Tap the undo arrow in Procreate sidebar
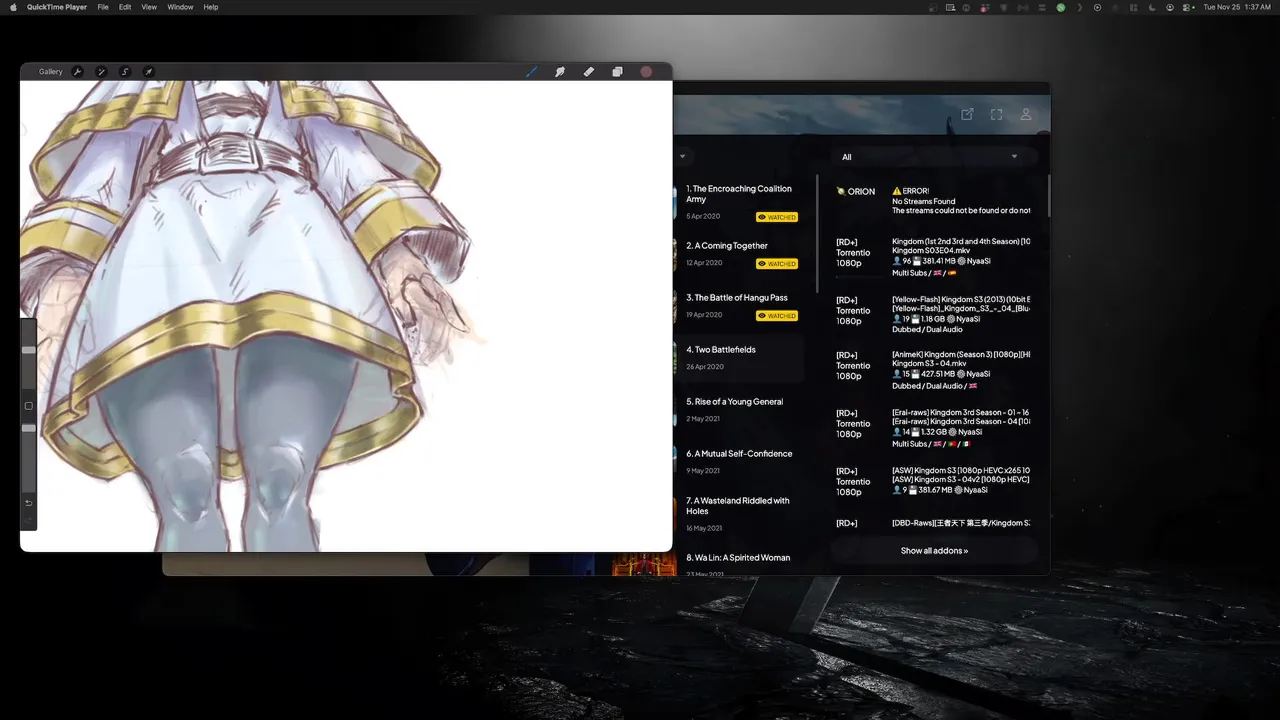The width and height of the screenshot is (1280, 720). point(29,503)
